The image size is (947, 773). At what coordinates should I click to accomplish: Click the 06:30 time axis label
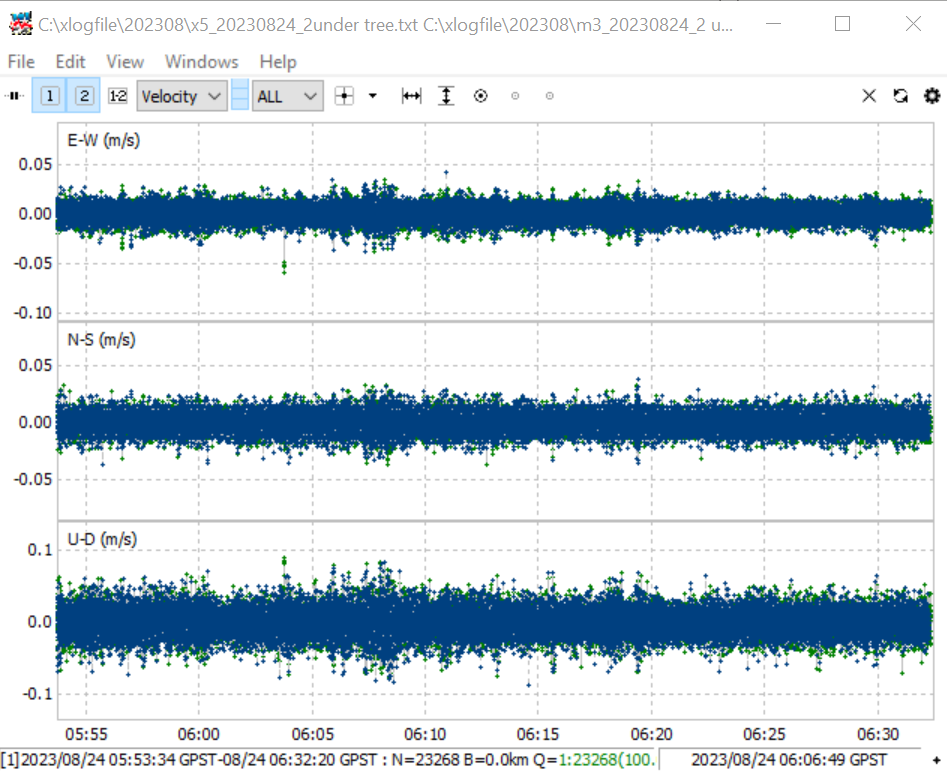tap(878, 734)
